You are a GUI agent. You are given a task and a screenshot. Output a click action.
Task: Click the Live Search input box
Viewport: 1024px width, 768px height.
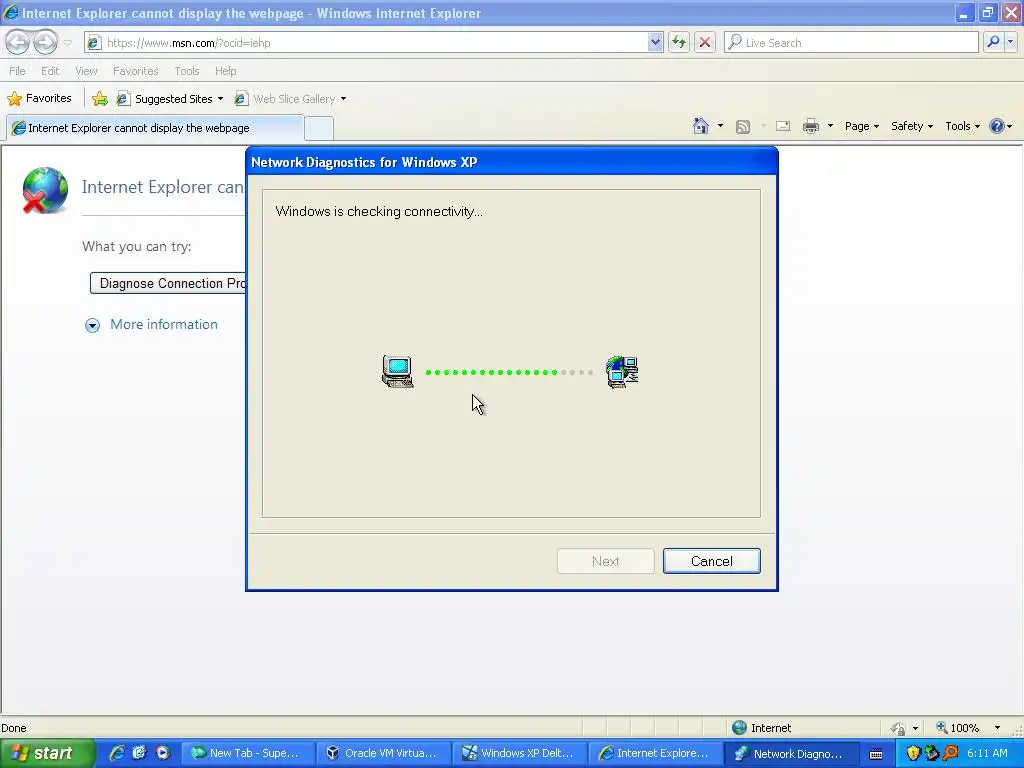coord(851,42)
